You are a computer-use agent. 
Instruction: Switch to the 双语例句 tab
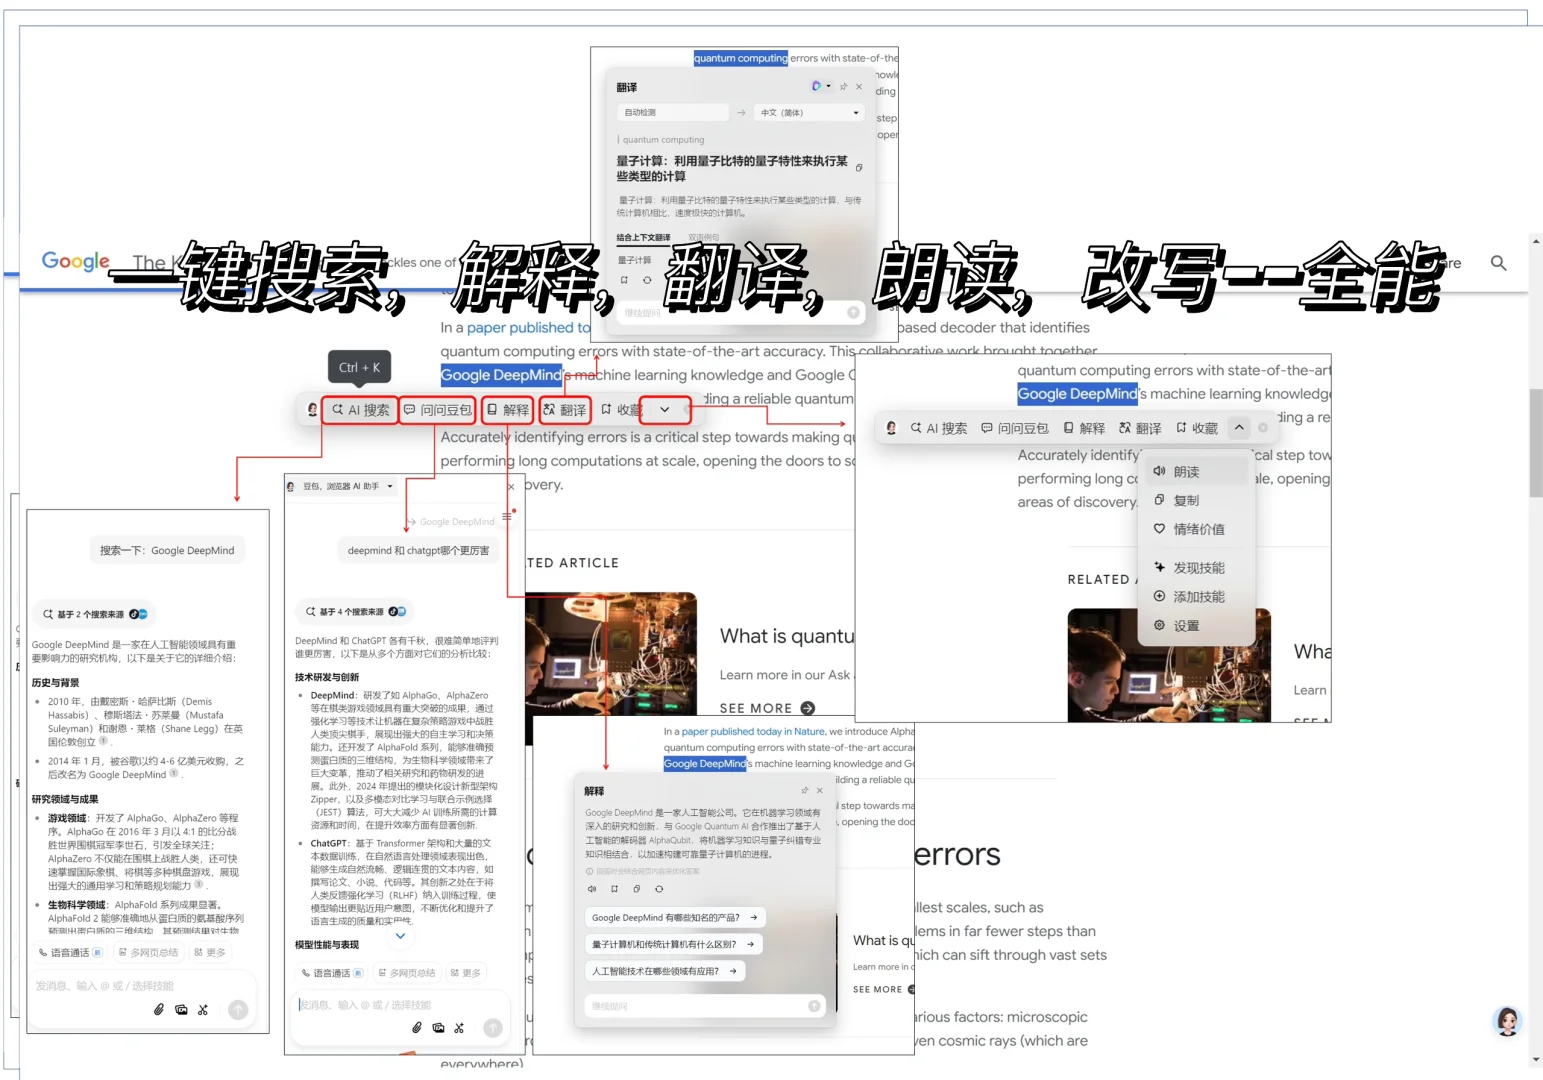(704, 237)
